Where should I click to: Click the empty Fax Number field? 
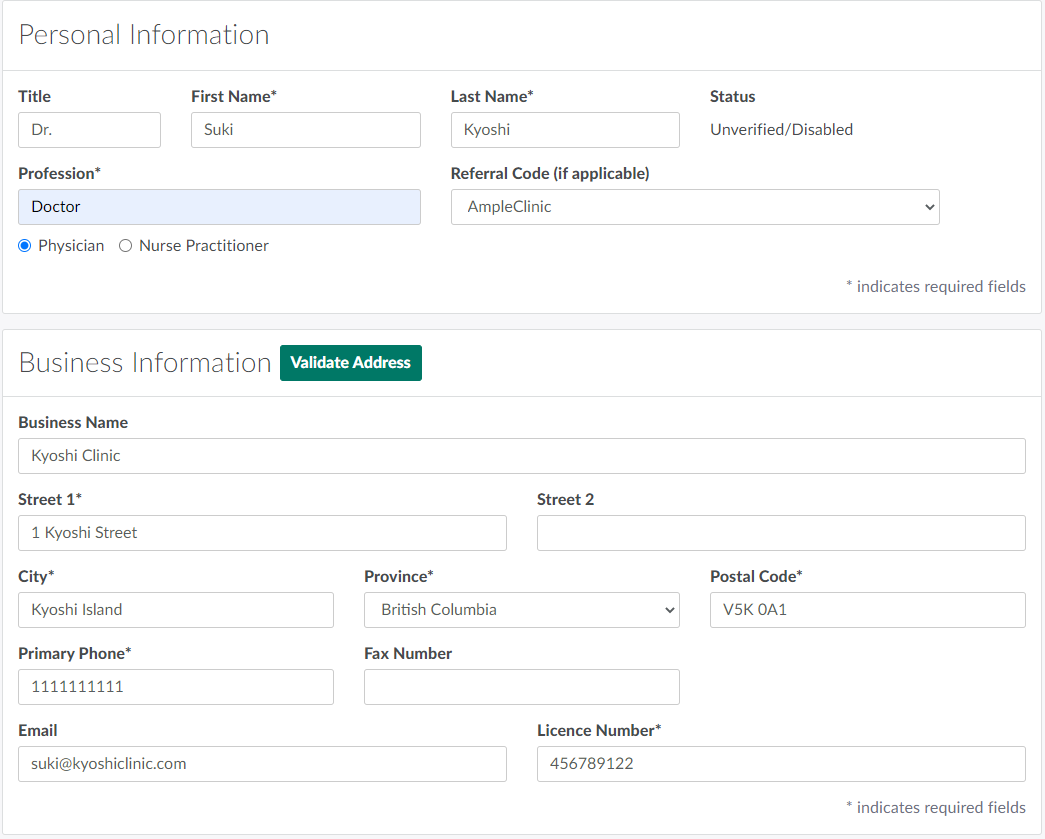pyautogui.click(x=521, y=687)
